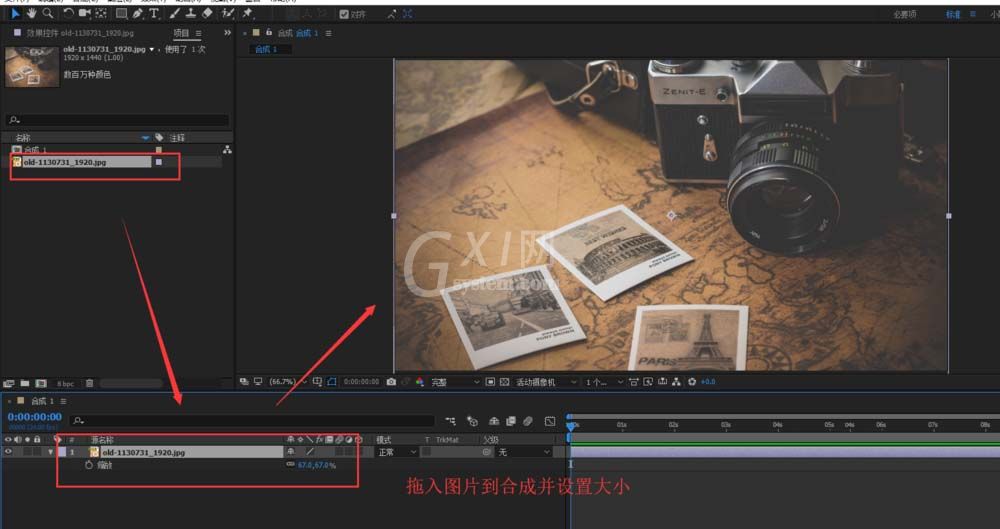Toggle transparency grid icon in viewer
Image resolution: width=1000 pixels, height=529 pixels.
504,382
